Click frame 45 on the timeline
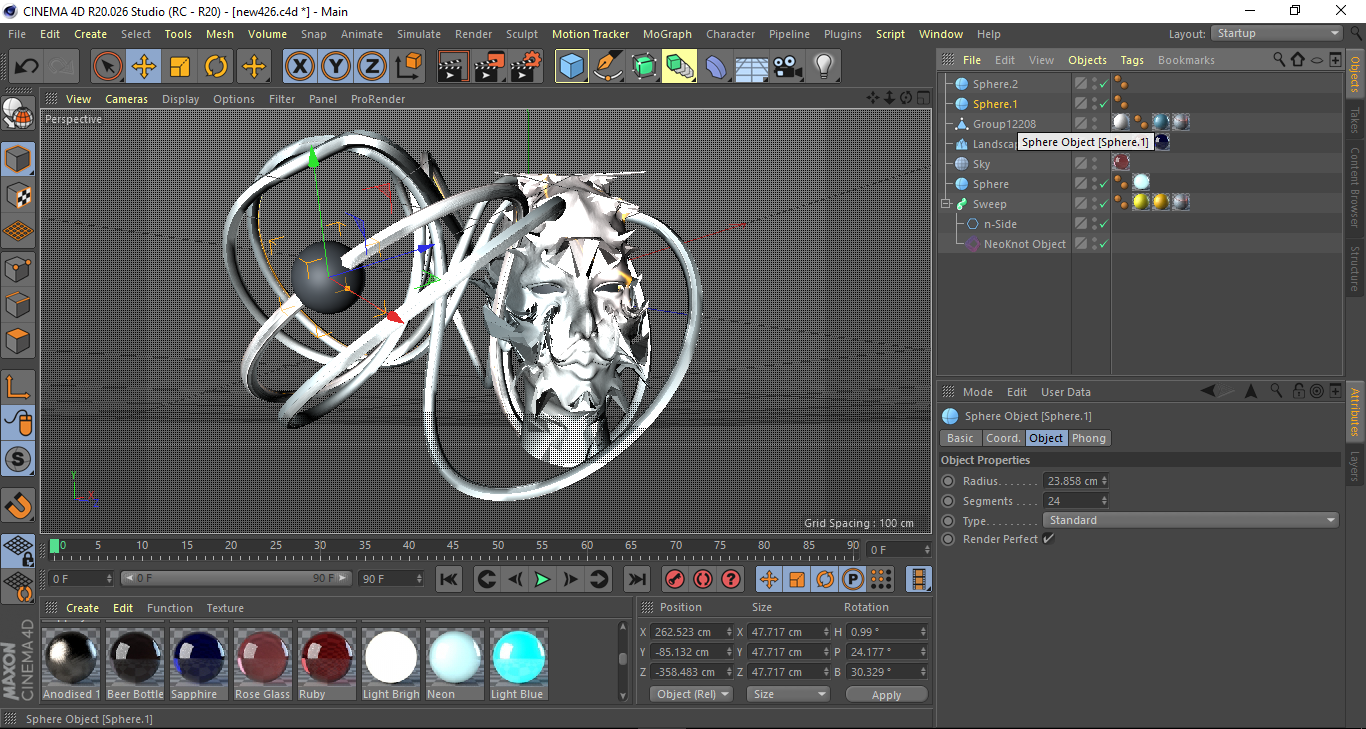Viewport: 1366px width, 729px height. pos(453,545)
